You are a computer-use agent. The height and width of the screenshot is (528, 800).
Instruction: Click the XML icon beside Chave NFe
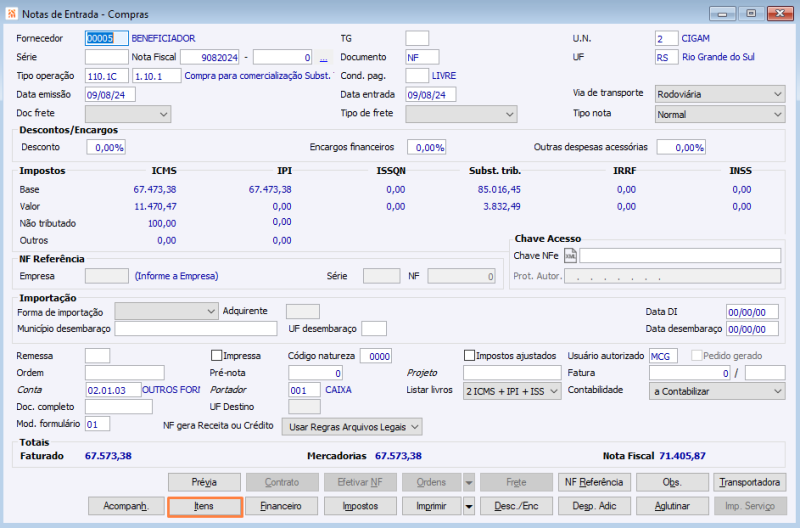click(570, 256)
